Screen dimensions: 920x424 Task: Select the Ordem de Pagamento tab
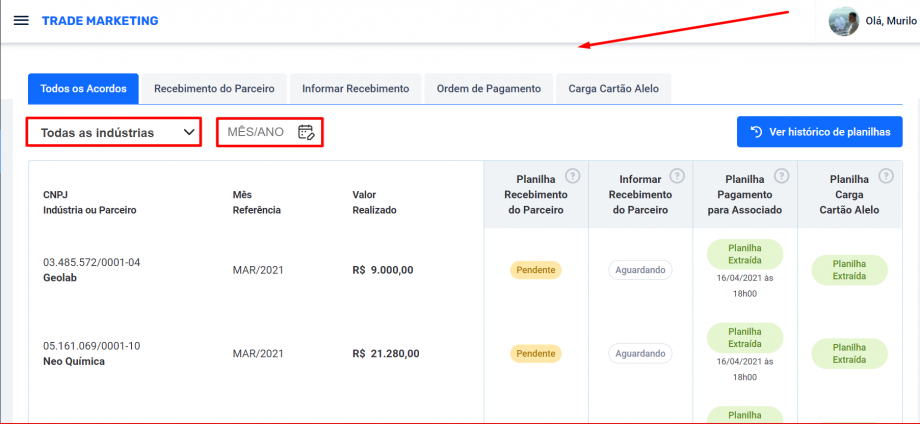click(488, 89)
